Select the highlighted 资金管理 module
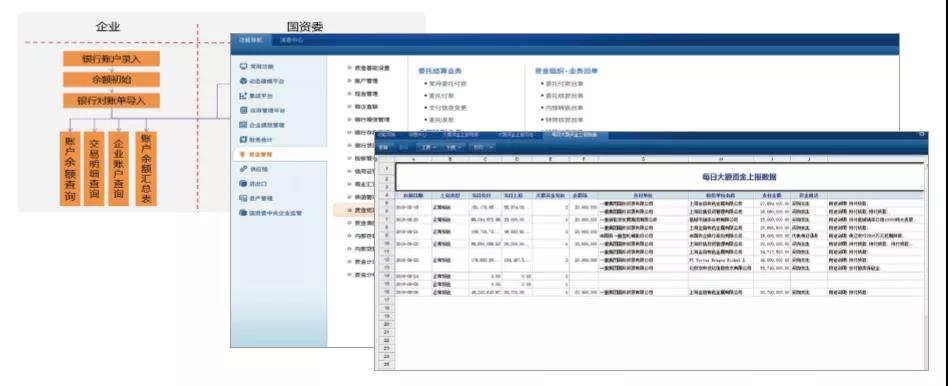 point(279,154)
